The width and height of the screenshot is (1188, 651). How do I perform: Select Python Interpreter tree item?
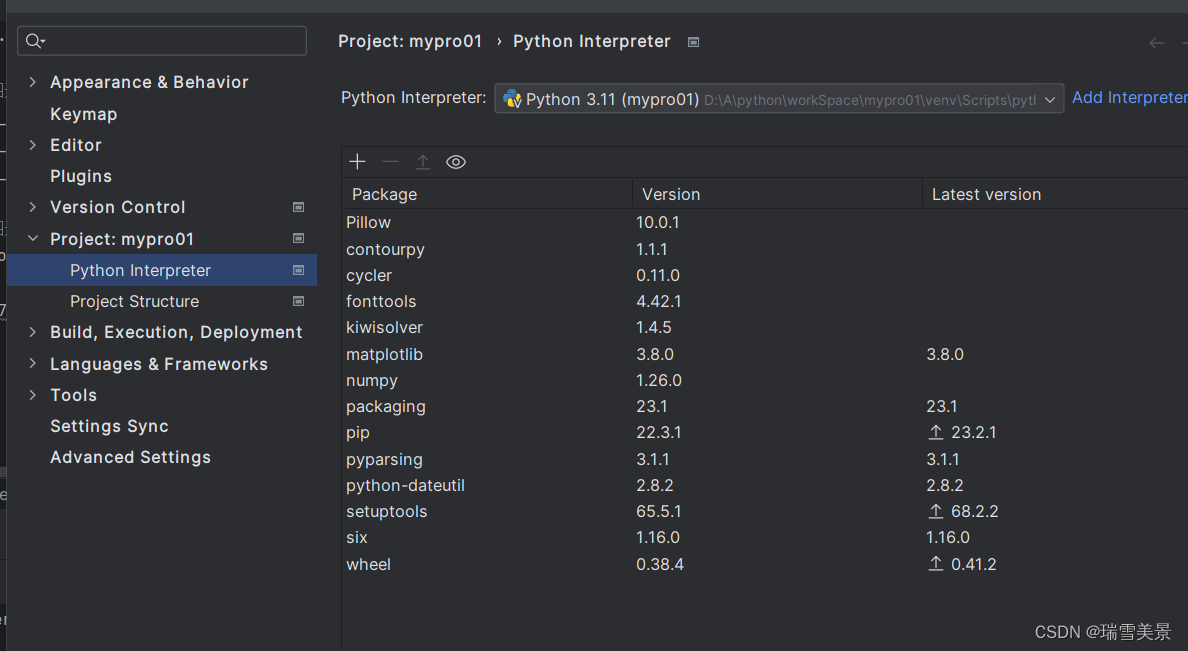162,270
